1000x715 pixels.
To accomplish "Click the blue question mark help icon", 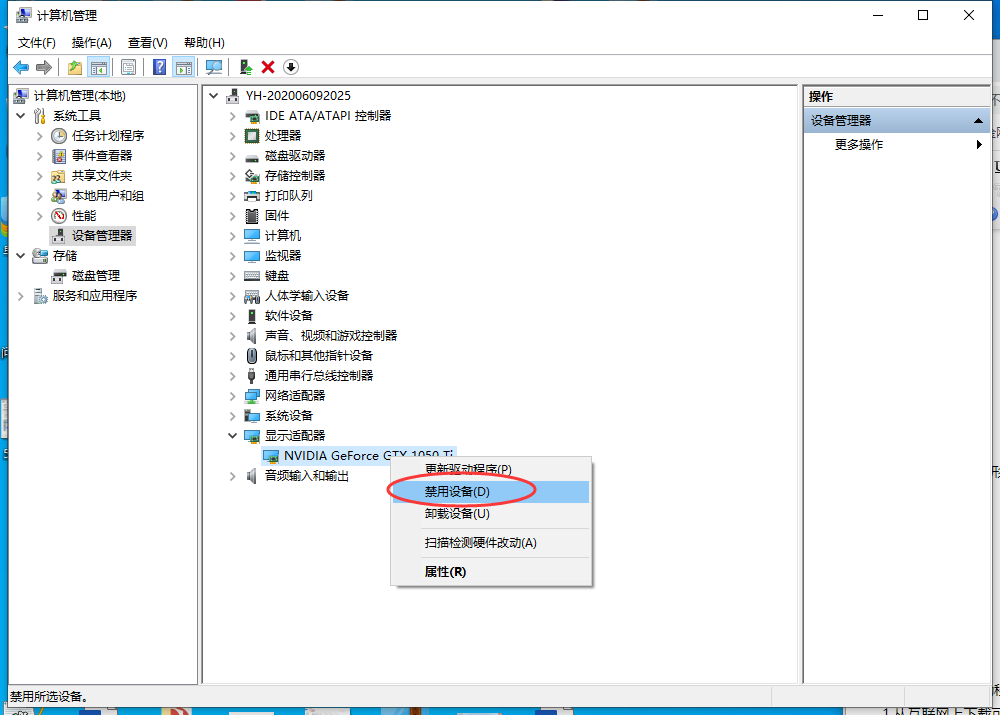I will [159, 67].
